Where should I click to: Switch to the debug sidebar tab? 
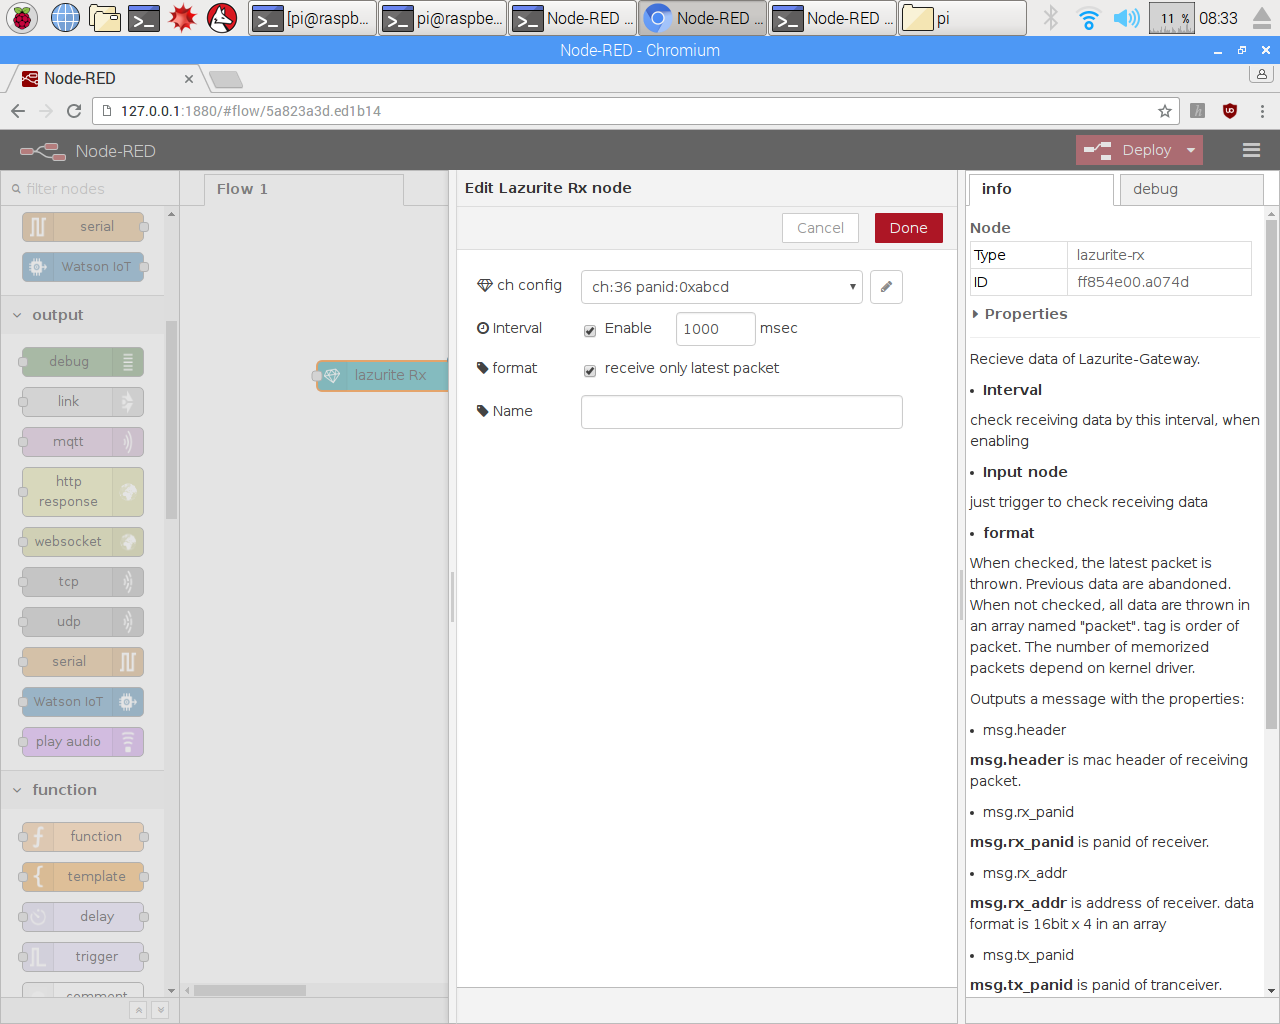pyautogui.click(x=1192, y=189)
